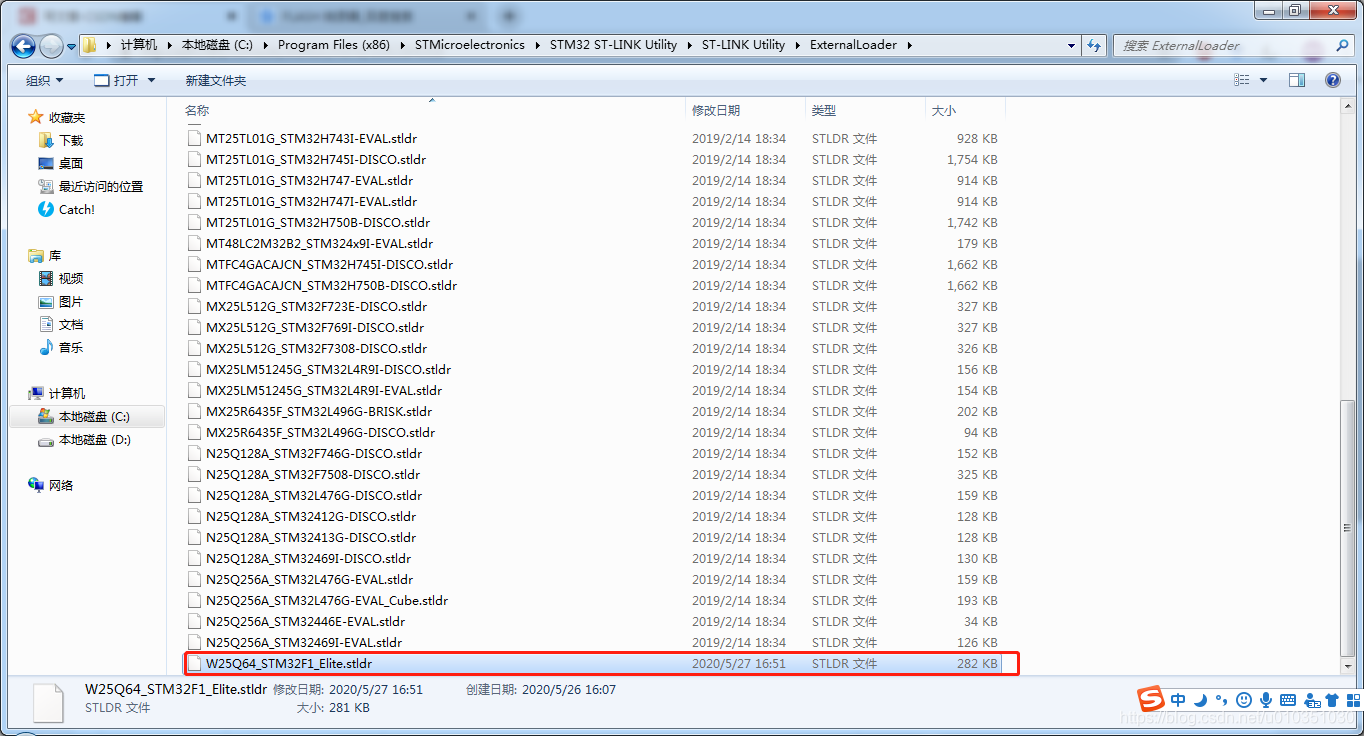The image size is (1364, 736).
Task: Expand the 打开 dropdown arrow
Action: (x=152, y=80)
